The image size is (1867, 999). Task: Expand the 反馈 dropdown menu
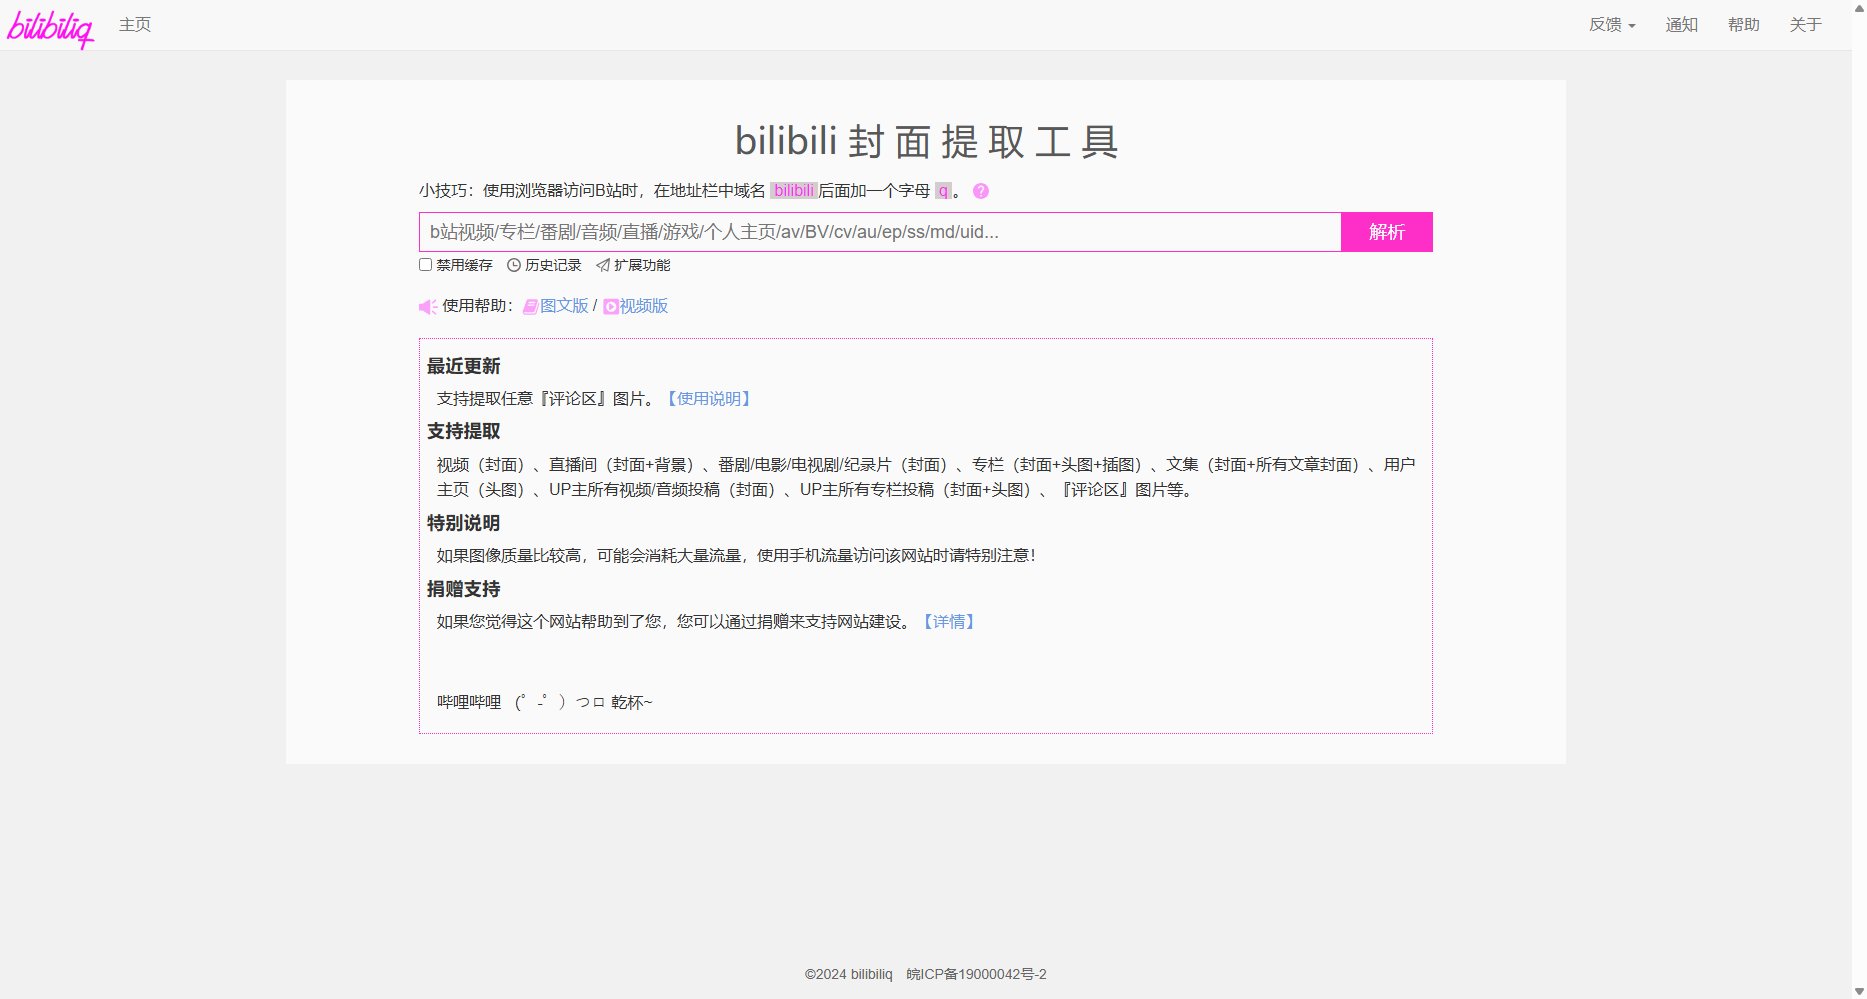coord(1612,25)
